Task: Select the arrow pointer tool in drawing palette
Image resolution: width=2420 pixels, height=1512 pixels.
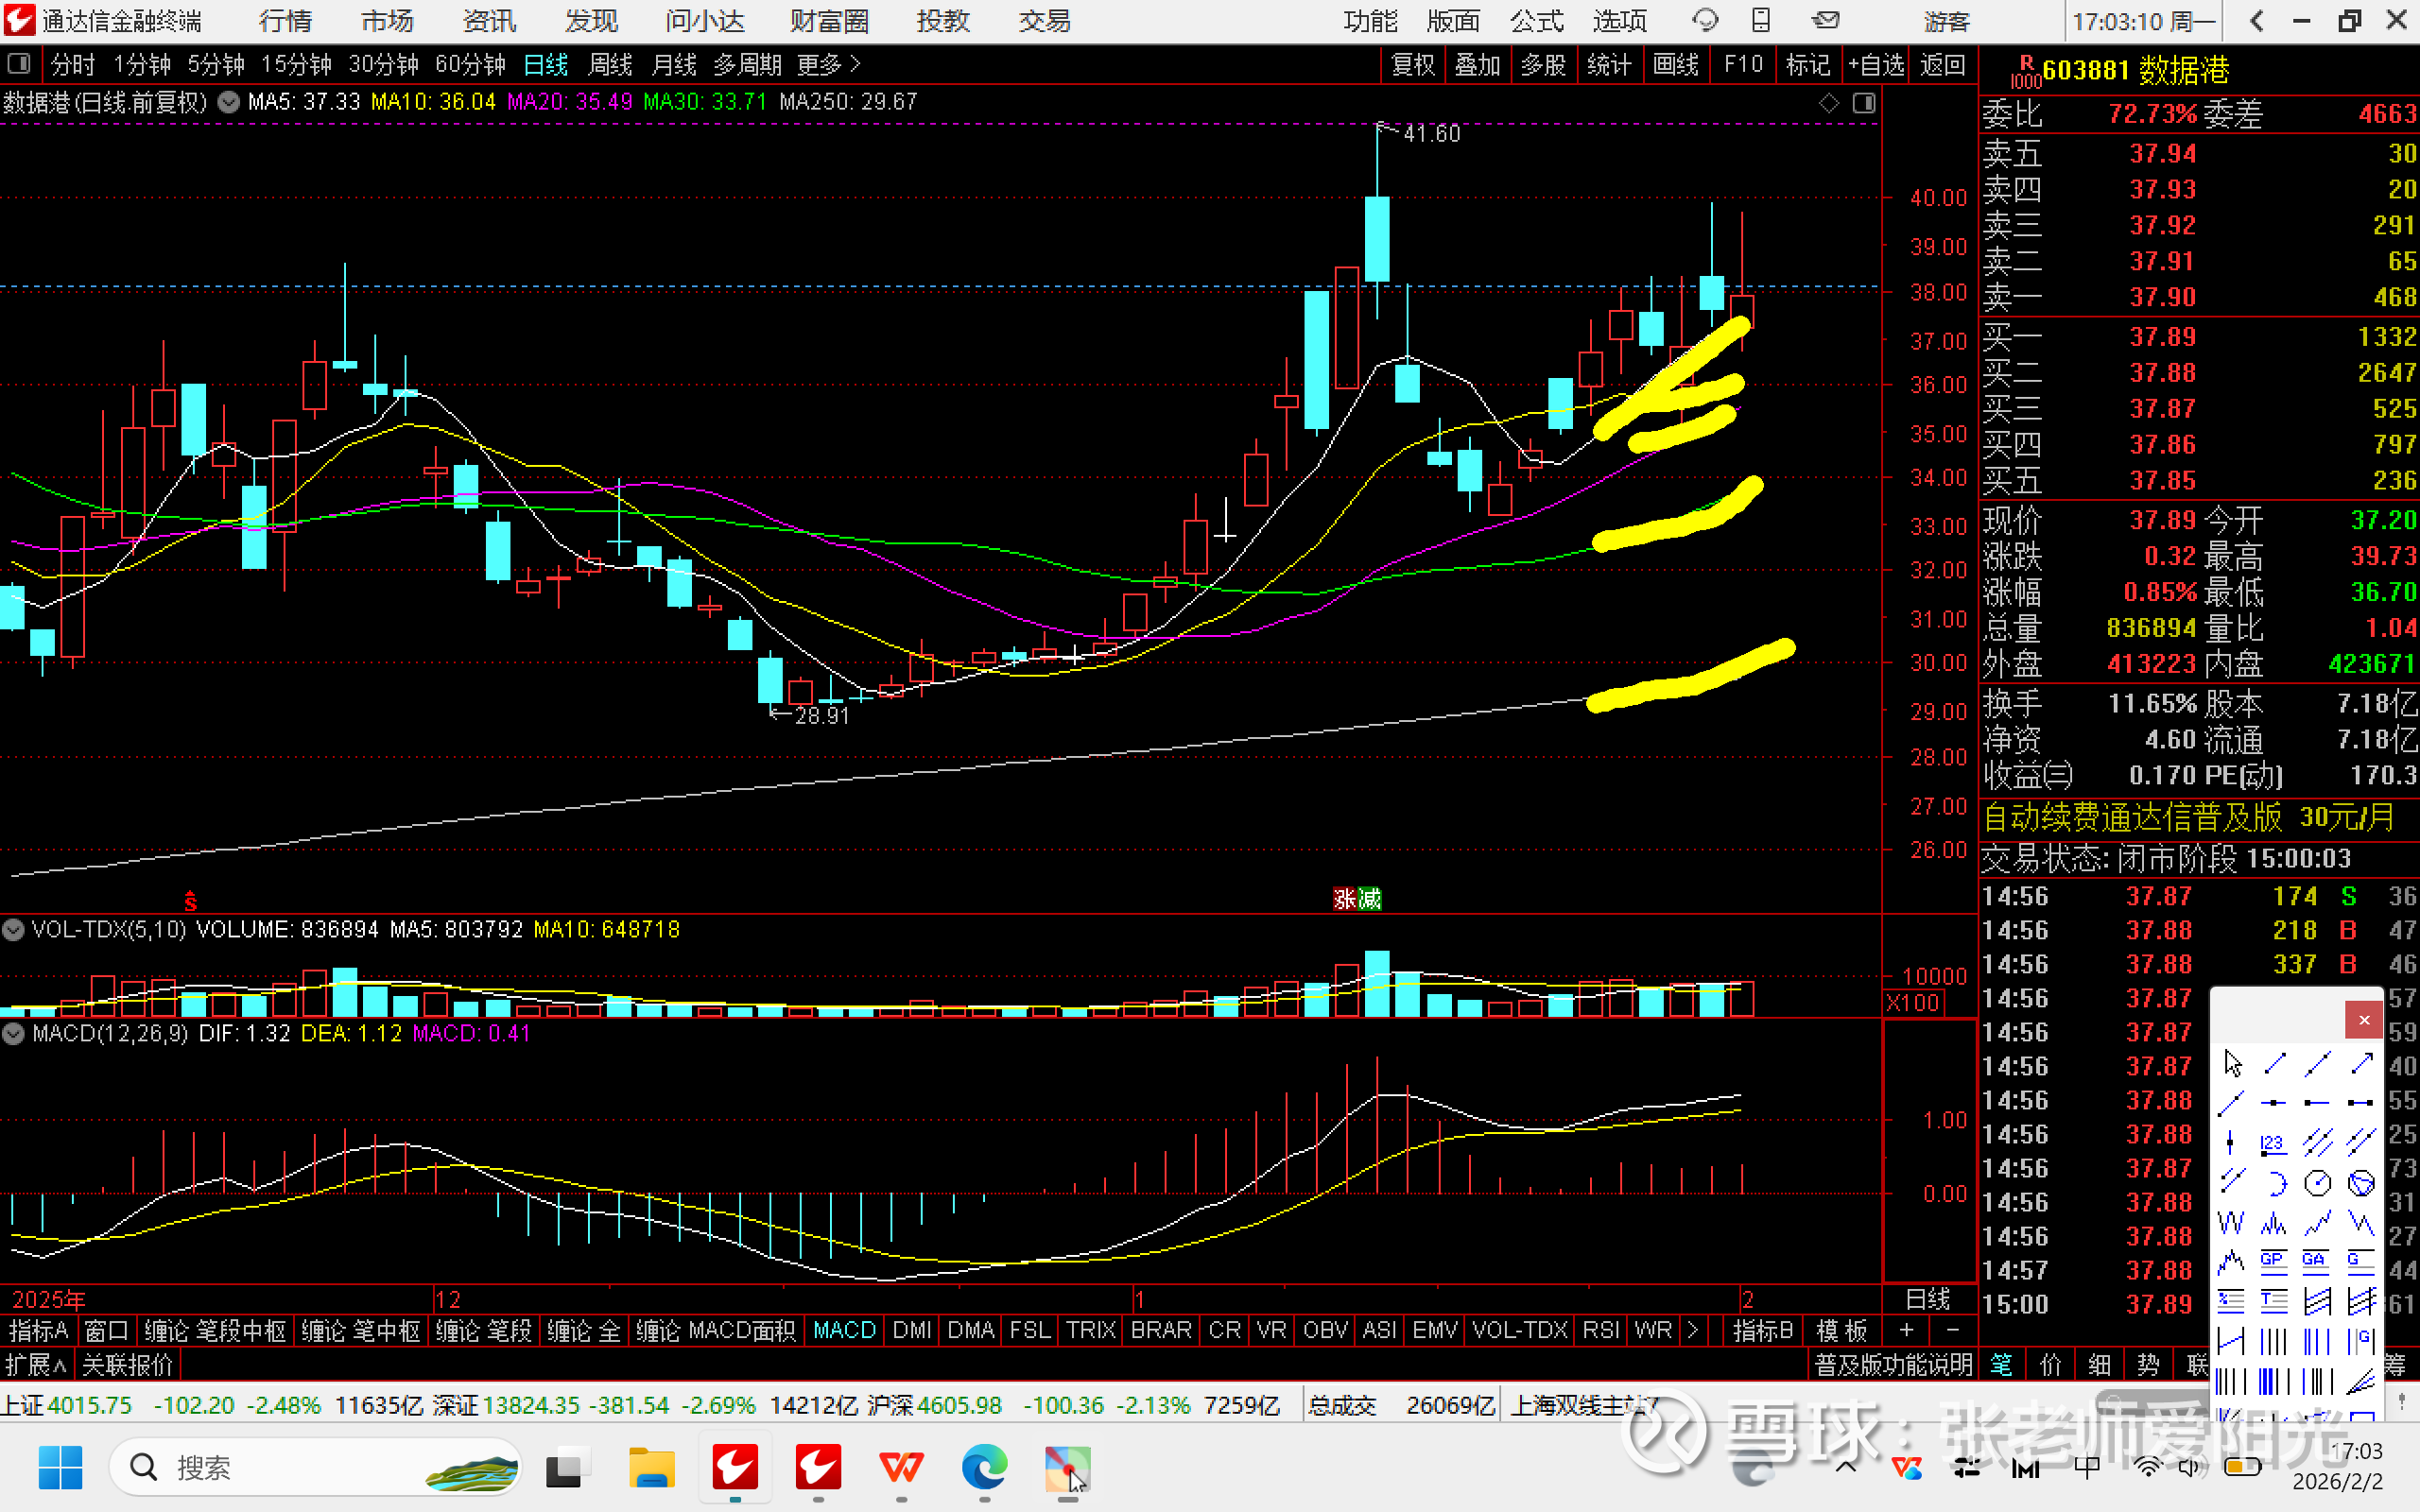Action: (2233, 1063)
